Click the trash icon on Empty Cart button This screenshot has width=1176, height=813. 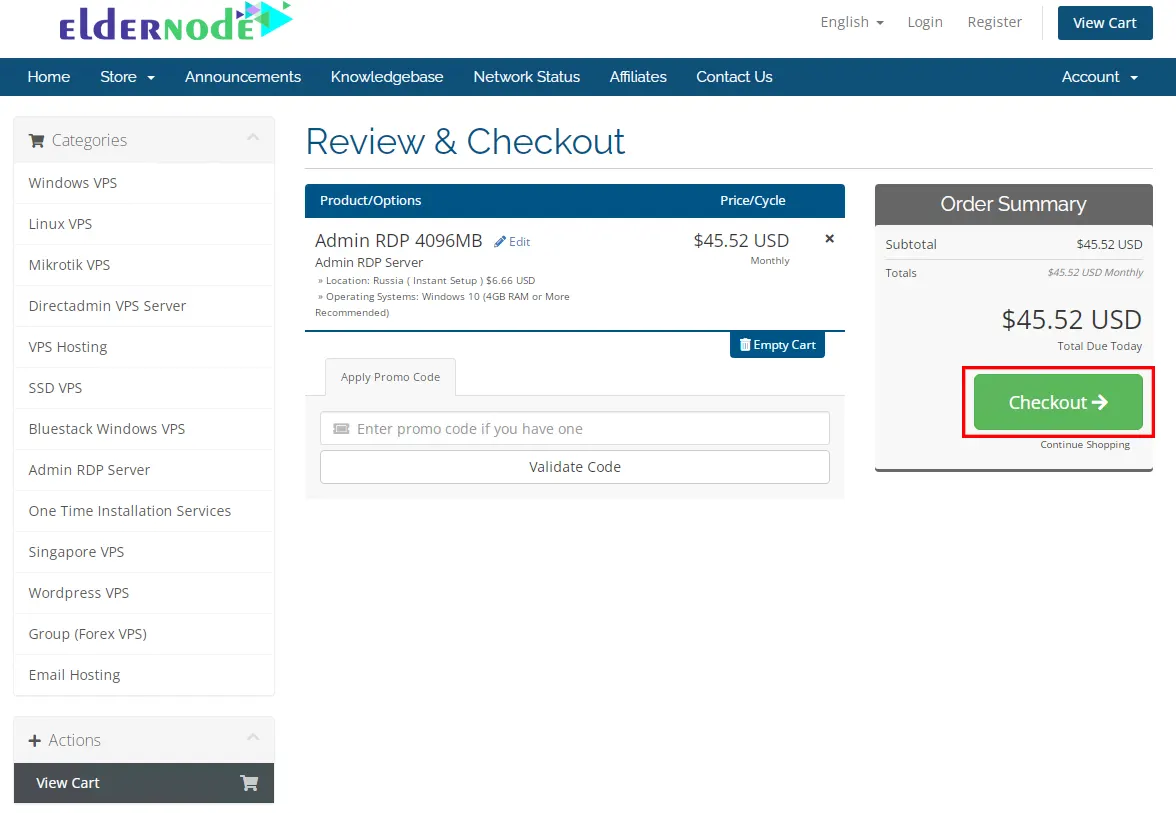point(744,344)
